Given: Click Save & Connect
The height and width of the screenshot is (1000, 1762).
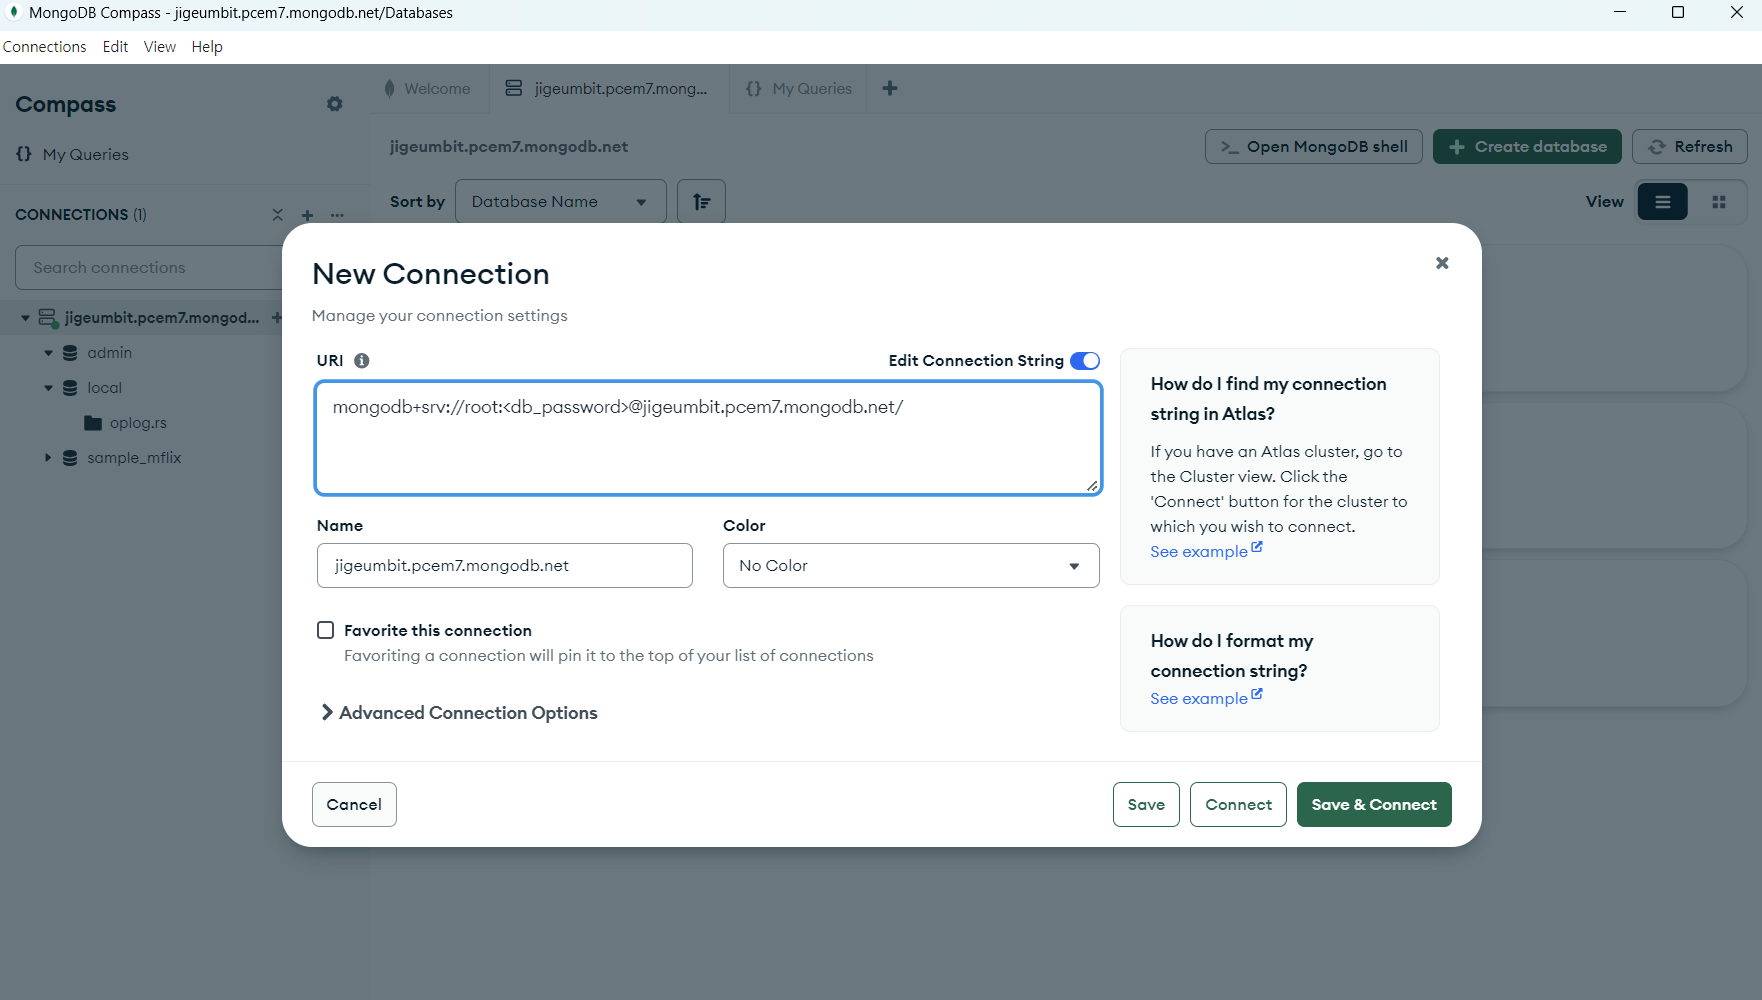Looking at the screenshot, I should (x=1374, y=805).
